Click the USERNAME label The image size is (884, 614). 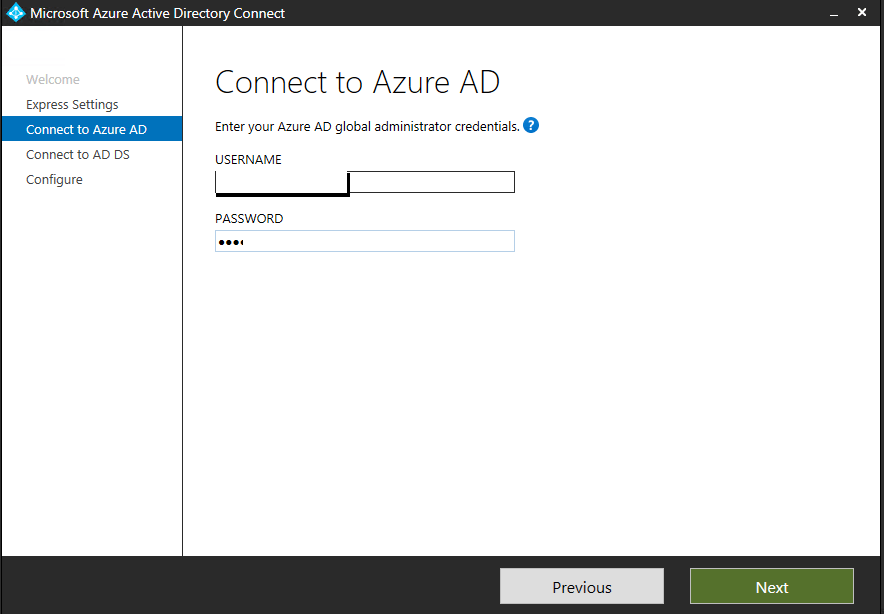pos(248,160)
